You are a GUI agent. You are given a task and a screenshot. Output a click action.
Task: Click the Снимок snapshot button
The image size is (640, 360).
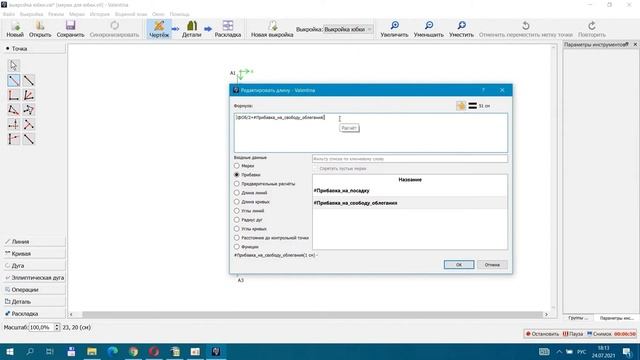tap(599, 334)
